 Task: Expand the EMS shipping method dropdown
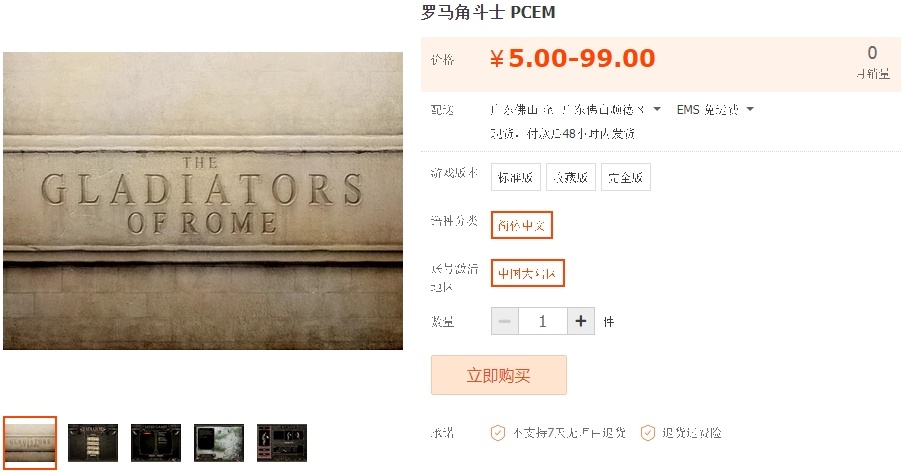714,109
